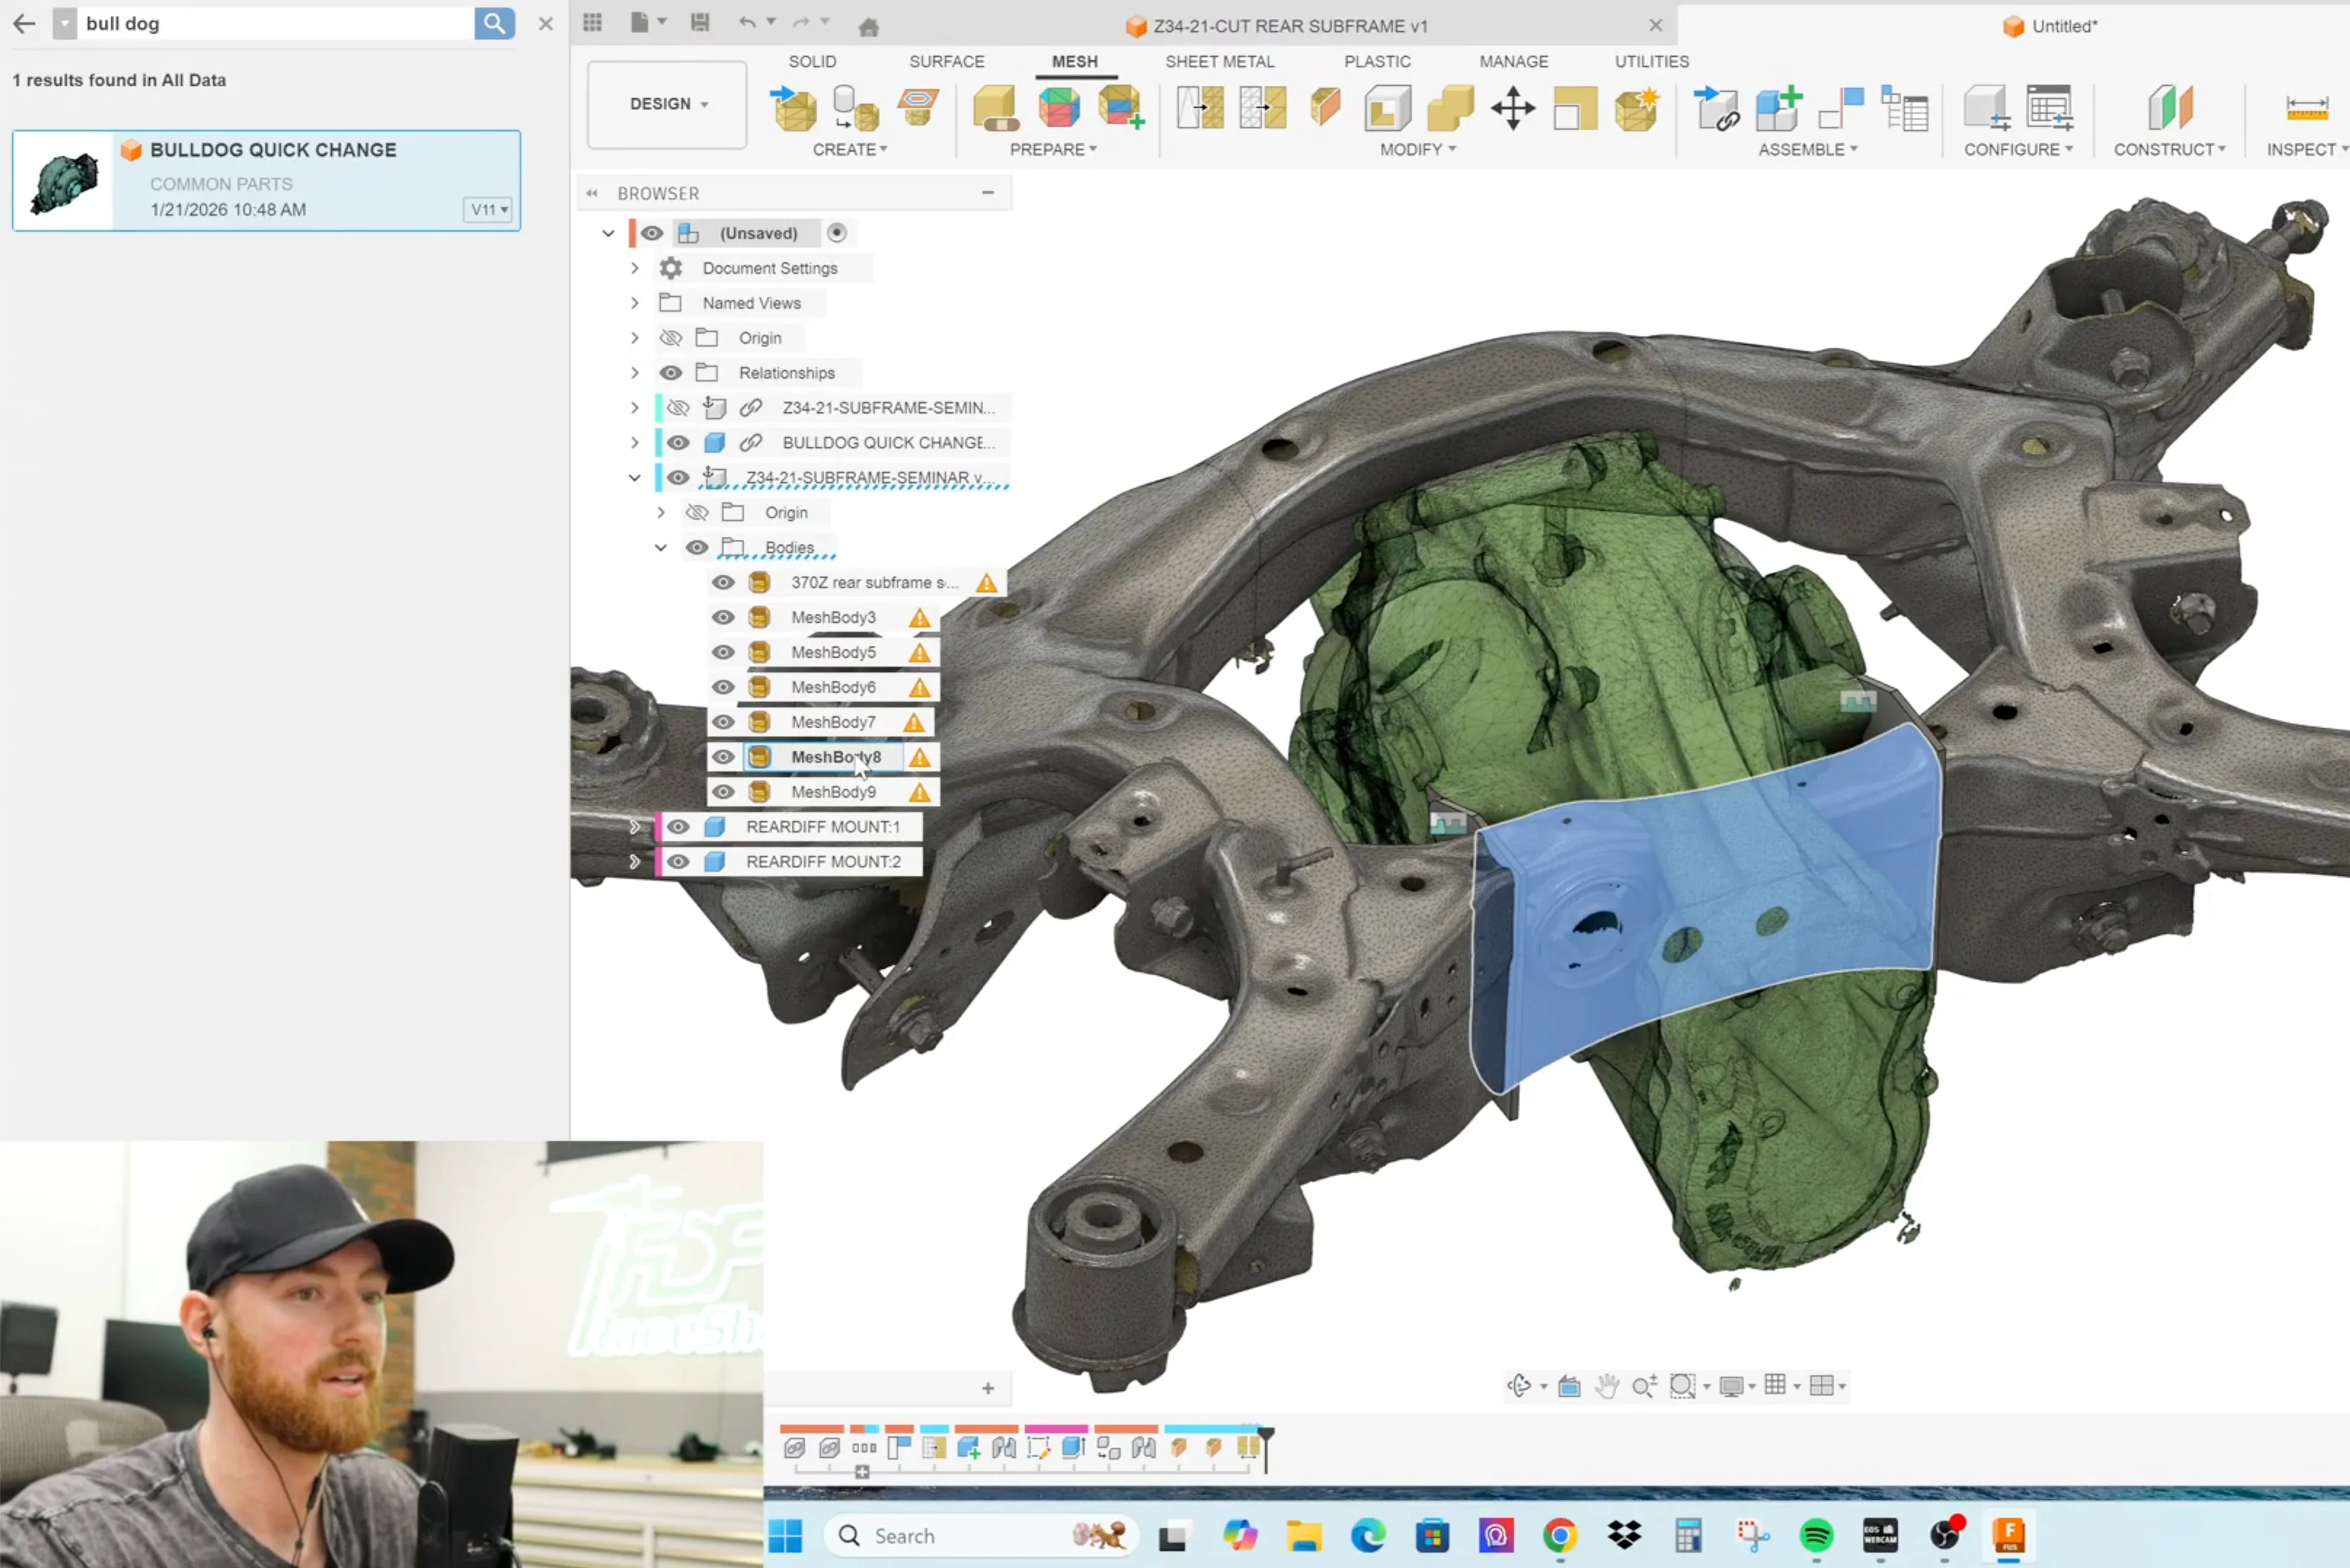Select the Pan hand tool

(x=1607, y=1385)
